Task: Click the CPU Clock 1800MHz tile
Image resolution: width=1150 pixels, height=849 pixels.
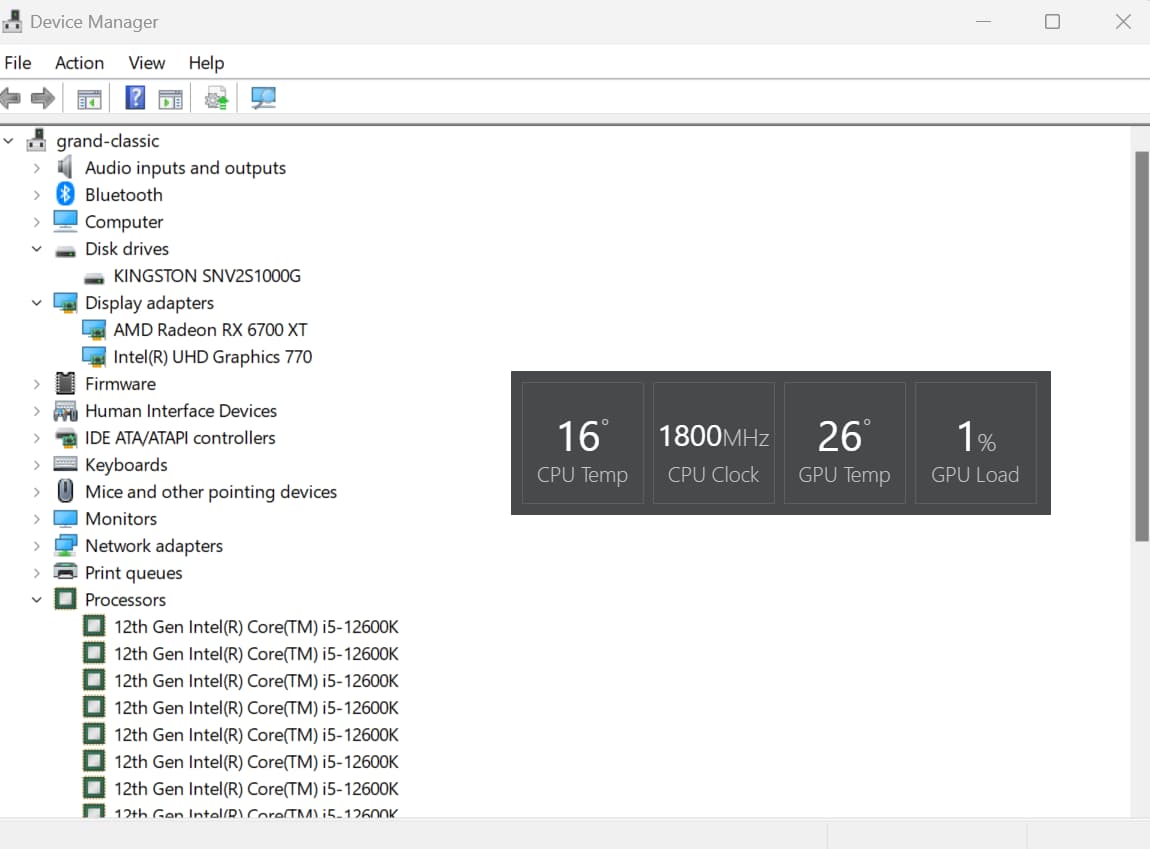Action: (714, 443)
